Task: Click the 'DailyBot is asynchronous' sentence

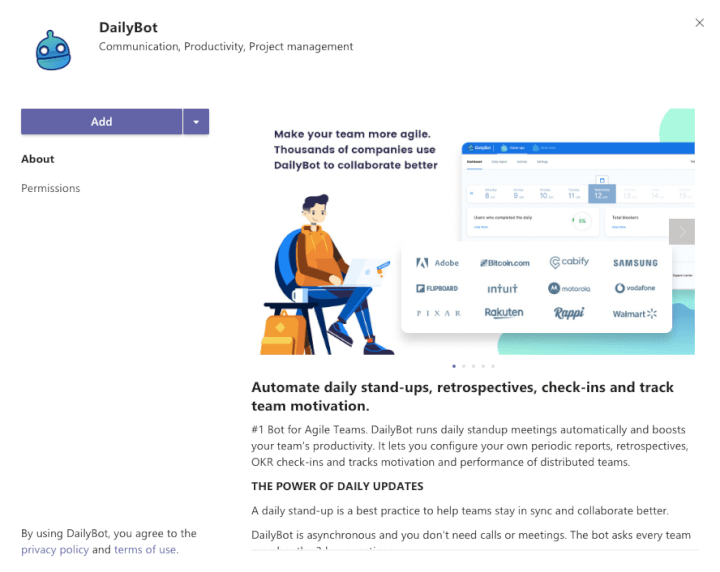Action: tap(471, 535)
